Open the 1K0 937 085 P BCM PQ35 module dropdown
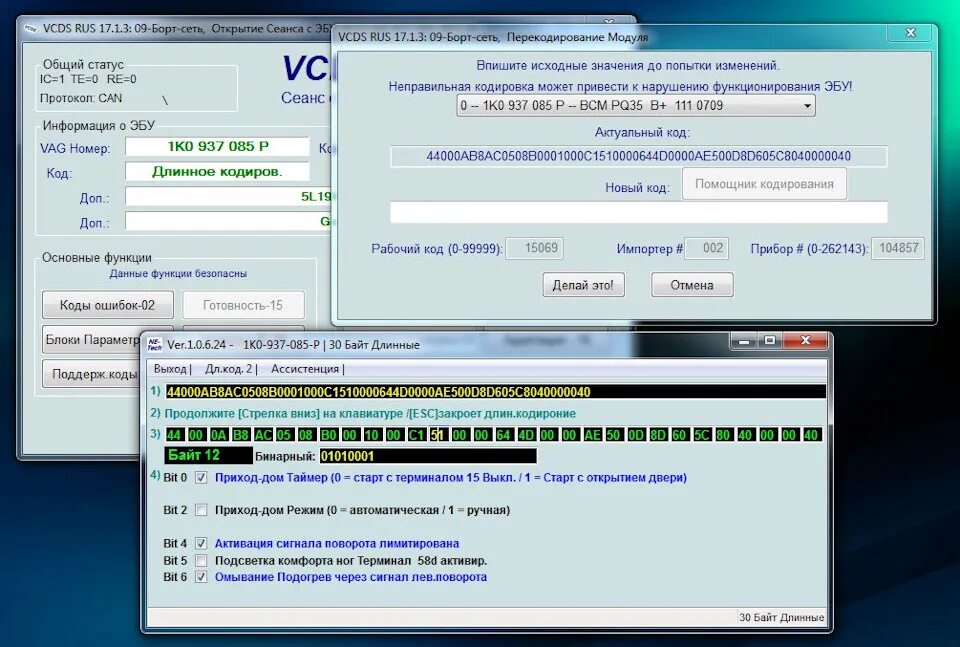960x647 pixels. [x=636, y=105]
